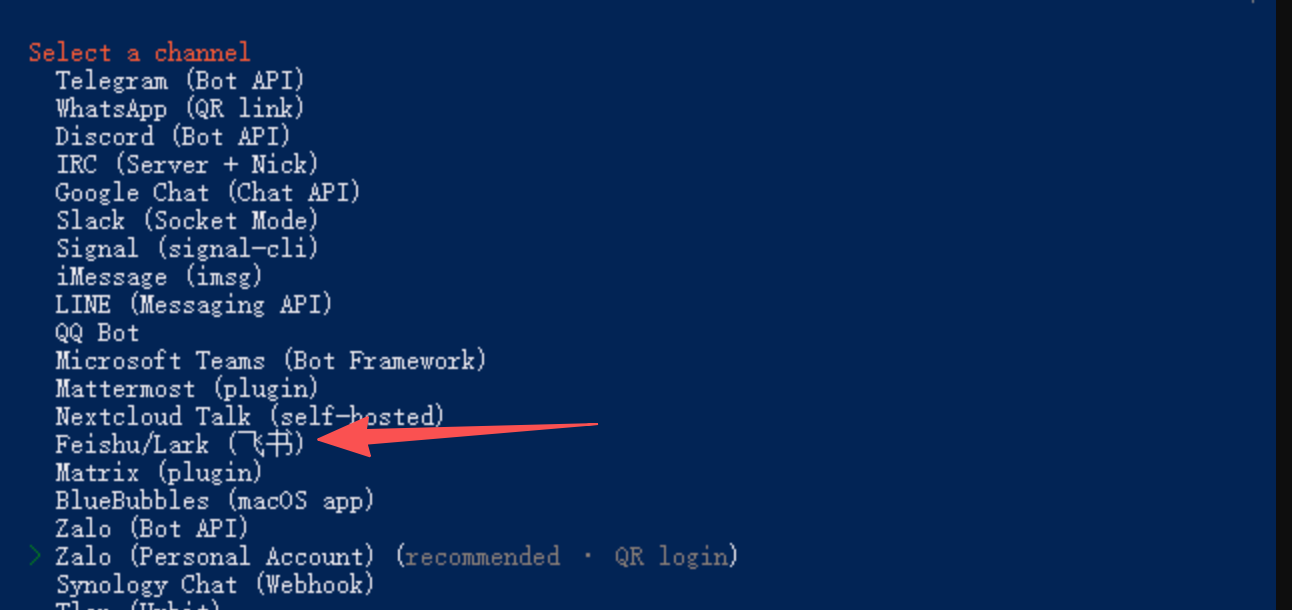This screenshot has height=610, width=1292.
Task: Choose Slack (Socket Mode) channel
Action: pyautogui.click(x=187, y=220)
